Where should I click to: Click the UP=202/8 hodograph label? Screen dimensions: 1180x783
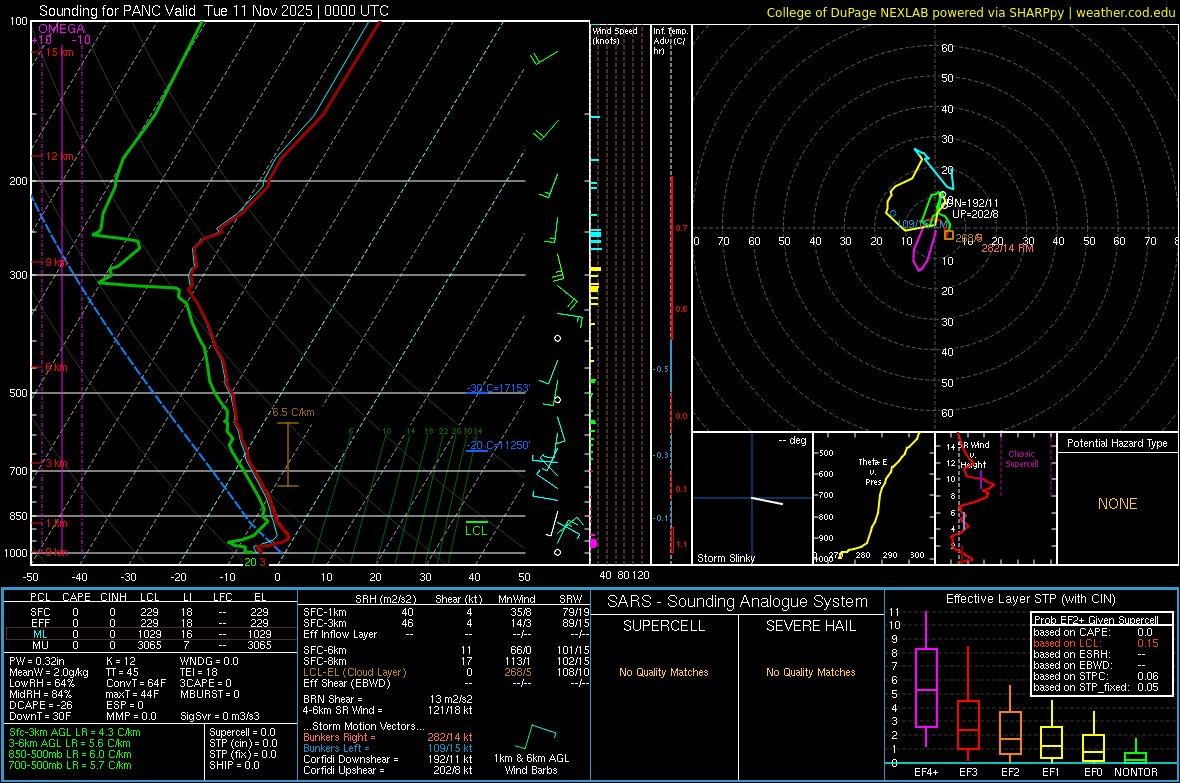(975, 214)
